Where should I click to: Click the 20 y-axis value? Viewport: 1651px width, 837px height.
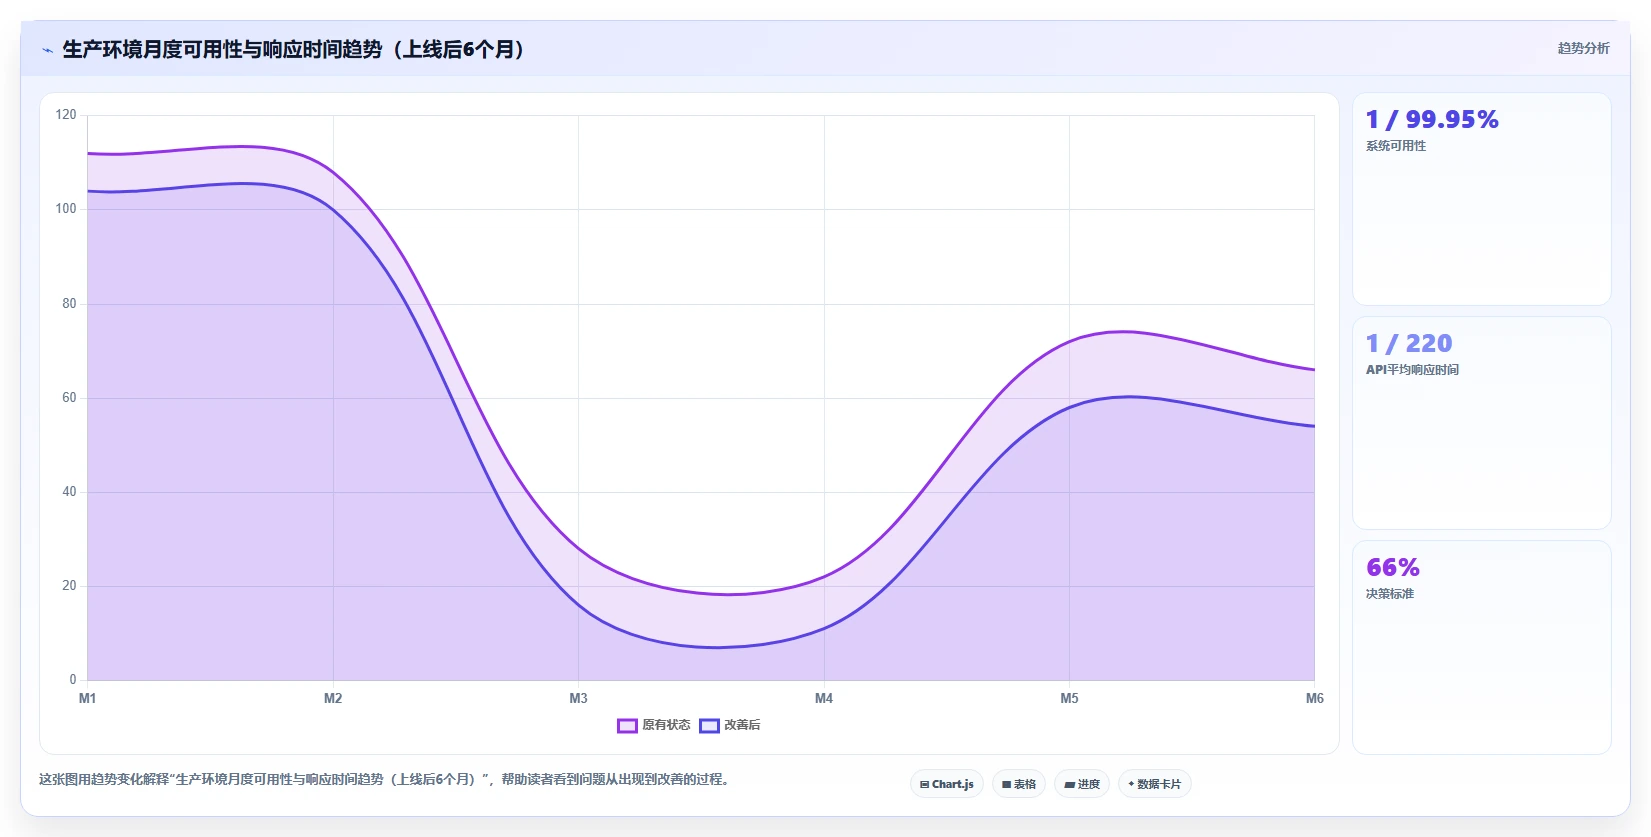point(69,585)
